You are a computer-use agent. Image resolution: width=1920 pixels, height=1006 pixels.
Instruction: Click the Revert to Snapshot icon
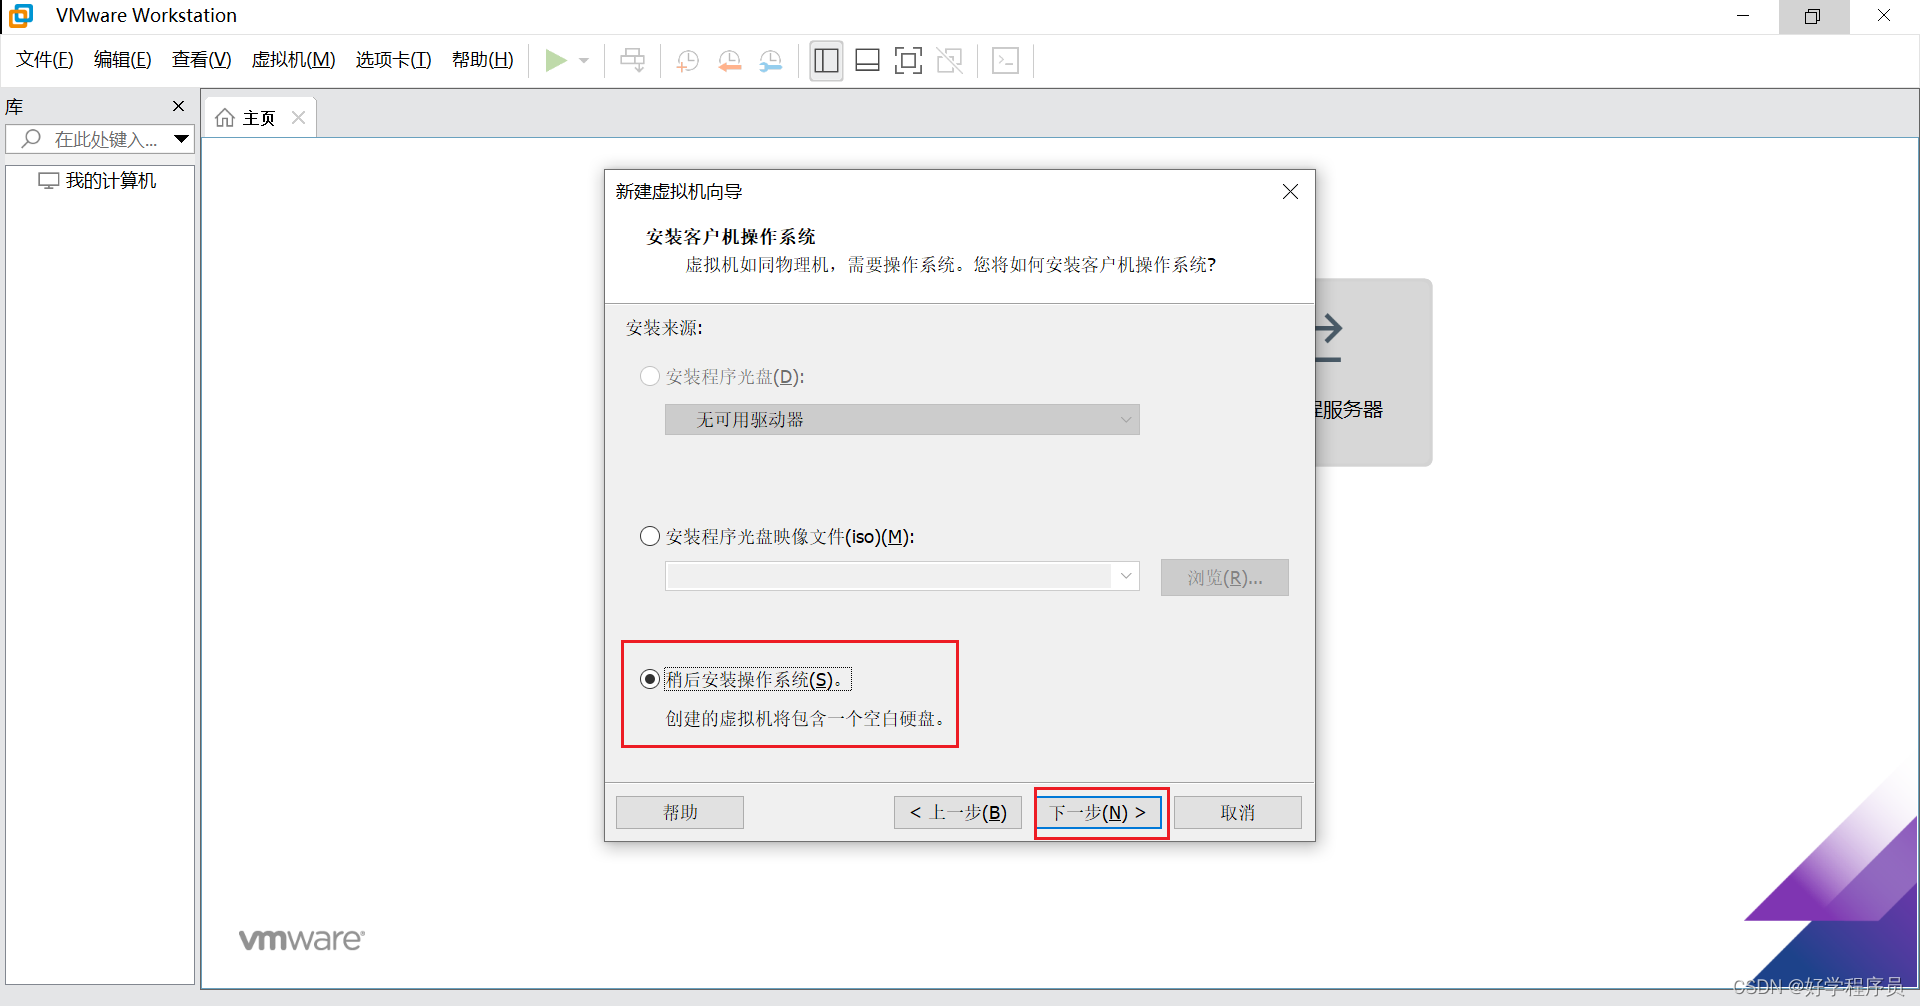coord(730,61)
